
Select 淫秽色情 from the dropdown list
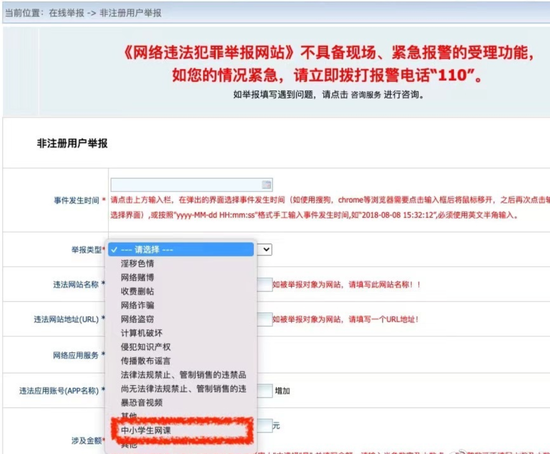(x=137, y=263)
